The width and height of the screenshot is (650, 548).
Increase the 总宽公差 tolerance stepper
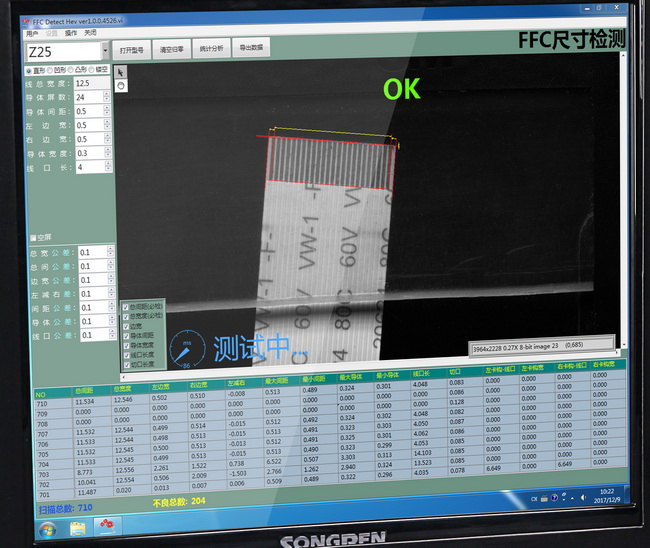point(110,249)
